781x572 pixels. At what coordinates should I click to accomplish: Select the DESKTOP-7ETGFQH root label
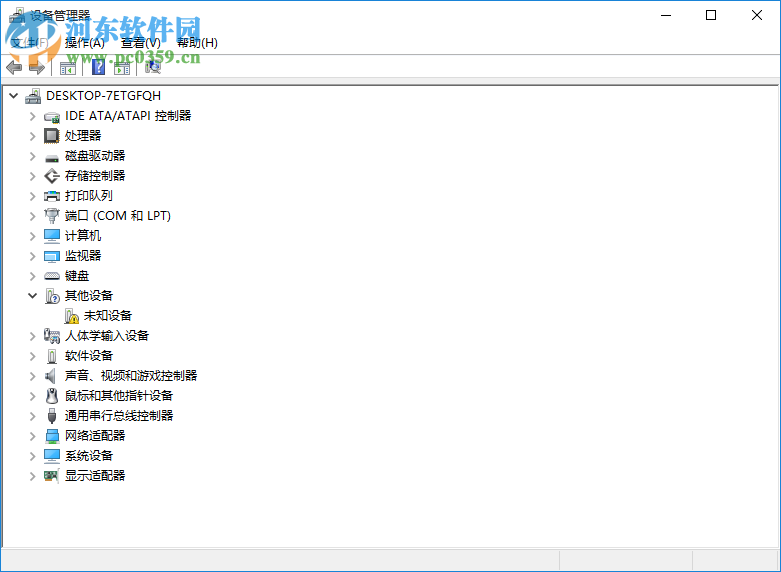(x=104, y=96)
